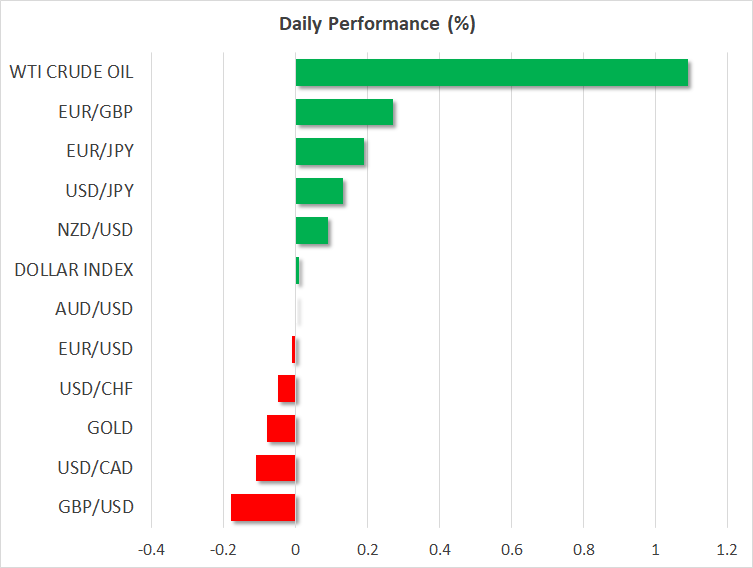Select the green WTI Crude Oil bar

[x=491, y=73]
